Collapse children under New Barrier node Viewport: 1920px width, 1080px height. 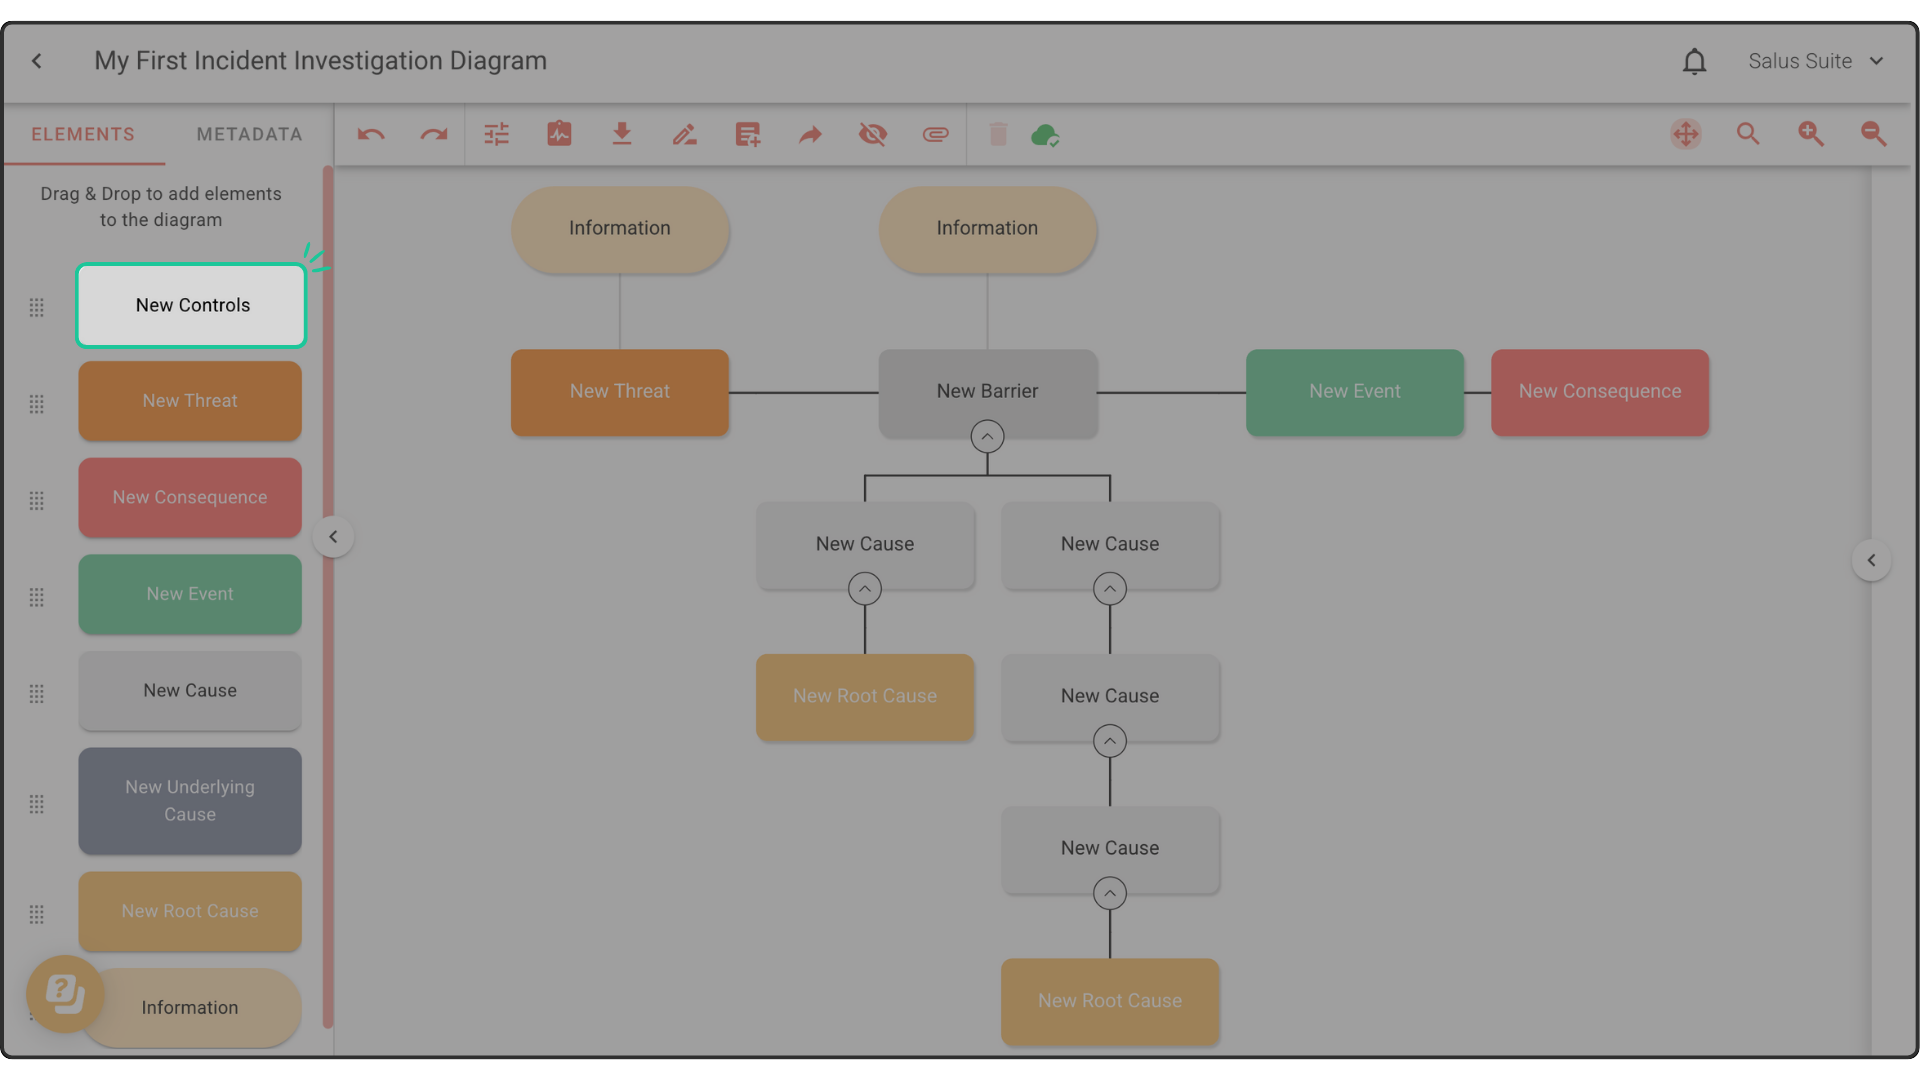(987, 437)
